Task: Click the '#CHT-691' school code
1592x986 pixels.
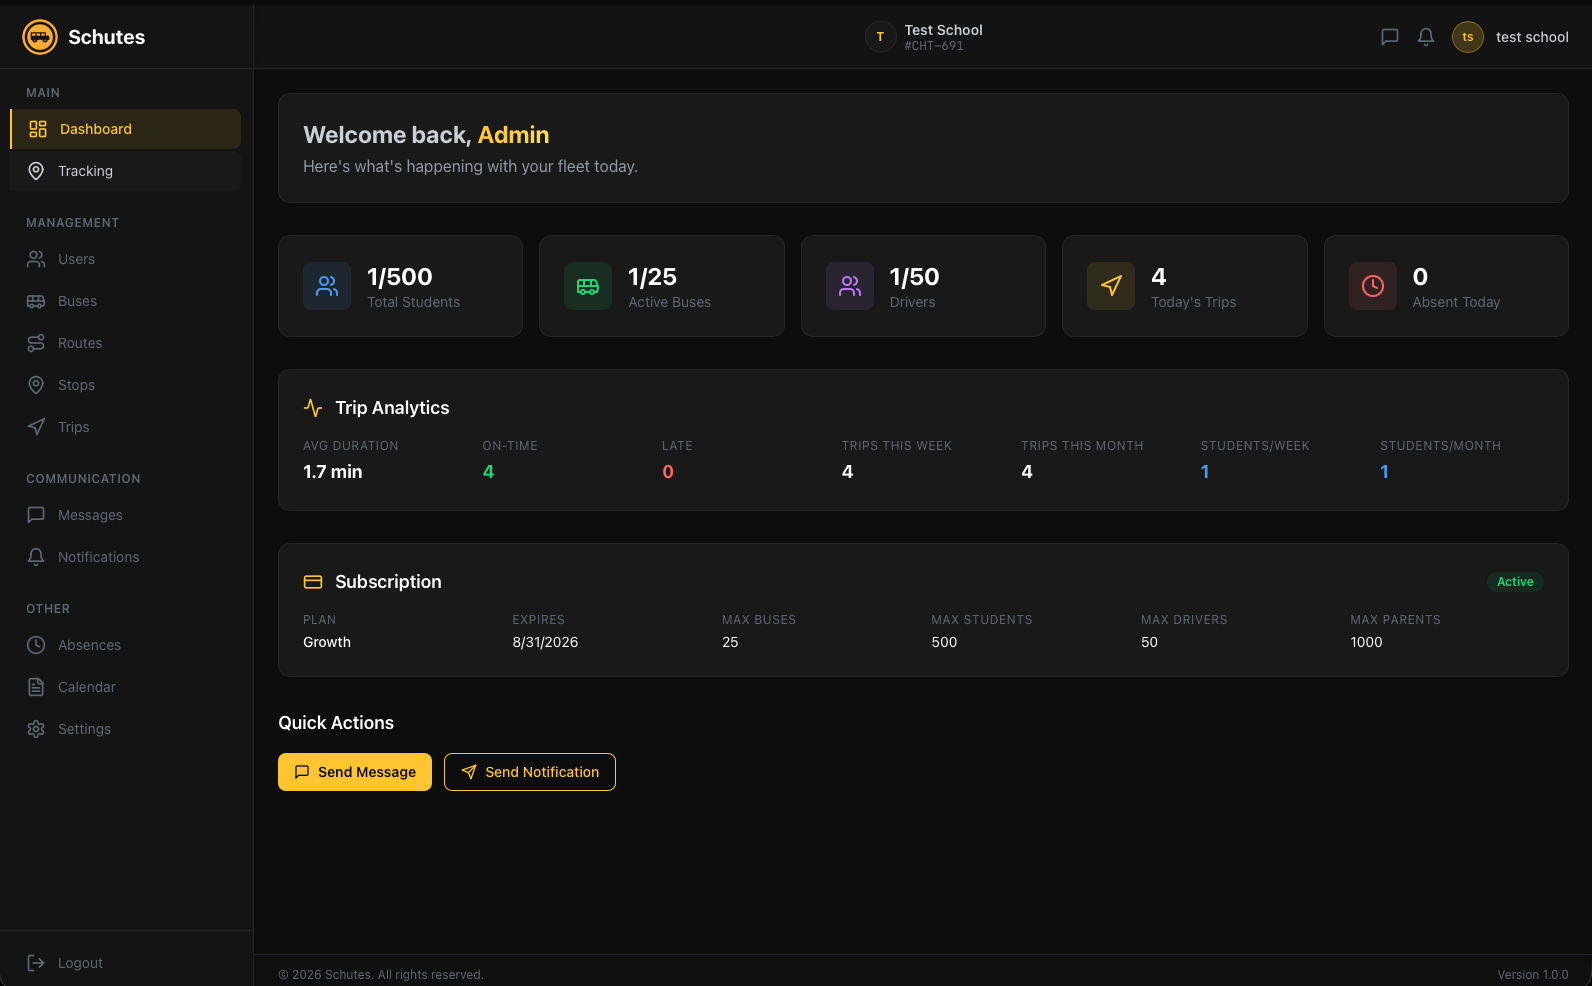Action: point(934,46)
